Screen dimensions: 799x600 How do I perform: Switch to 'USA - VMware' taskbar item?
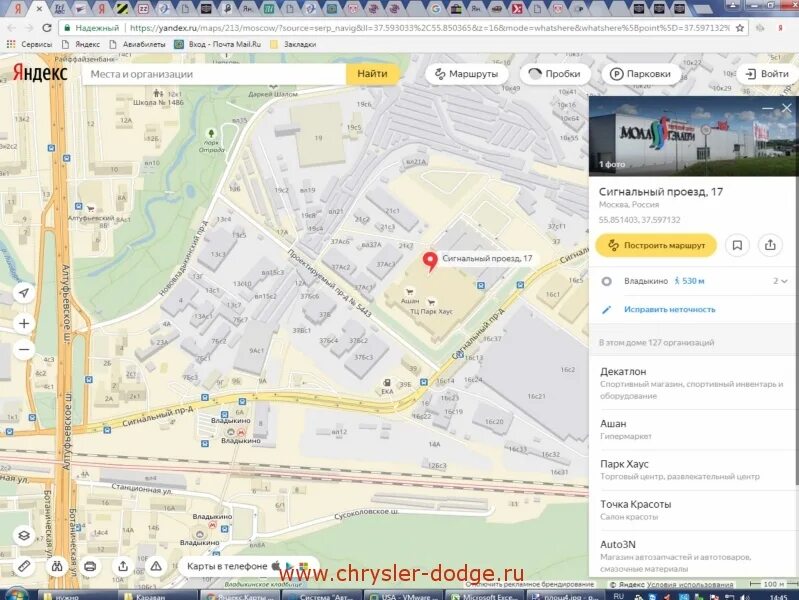(405, 595)
